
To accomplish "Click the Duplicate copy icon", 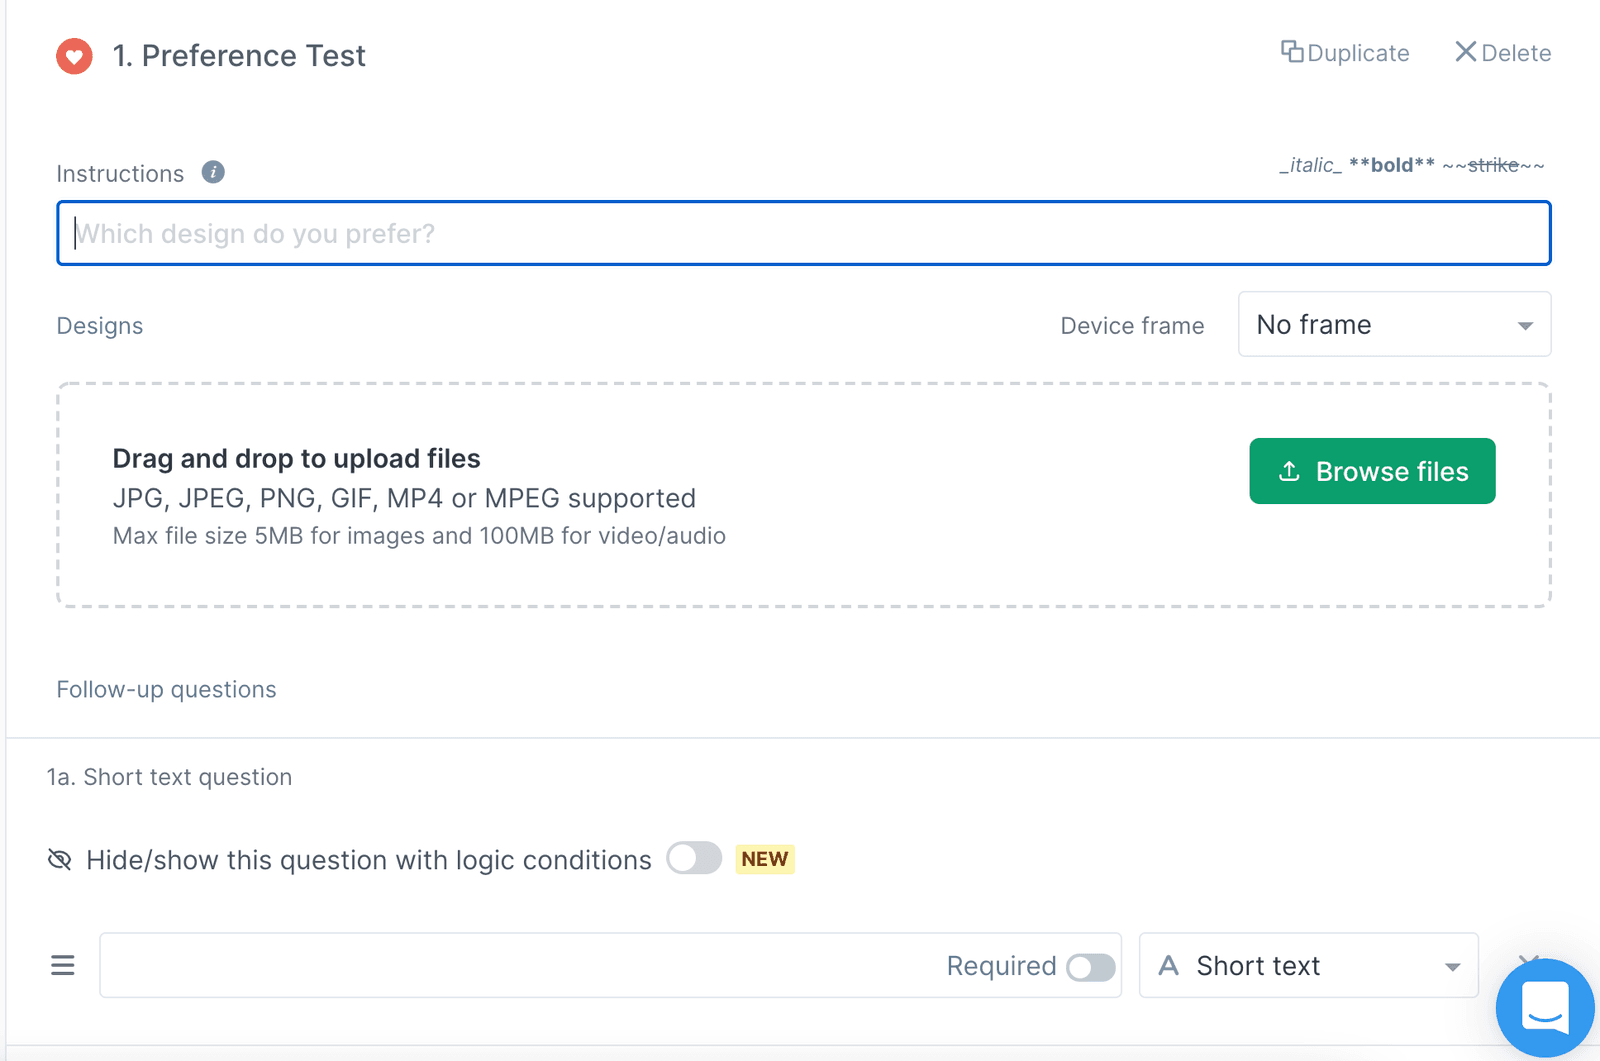I will (x=1293, y=51).
